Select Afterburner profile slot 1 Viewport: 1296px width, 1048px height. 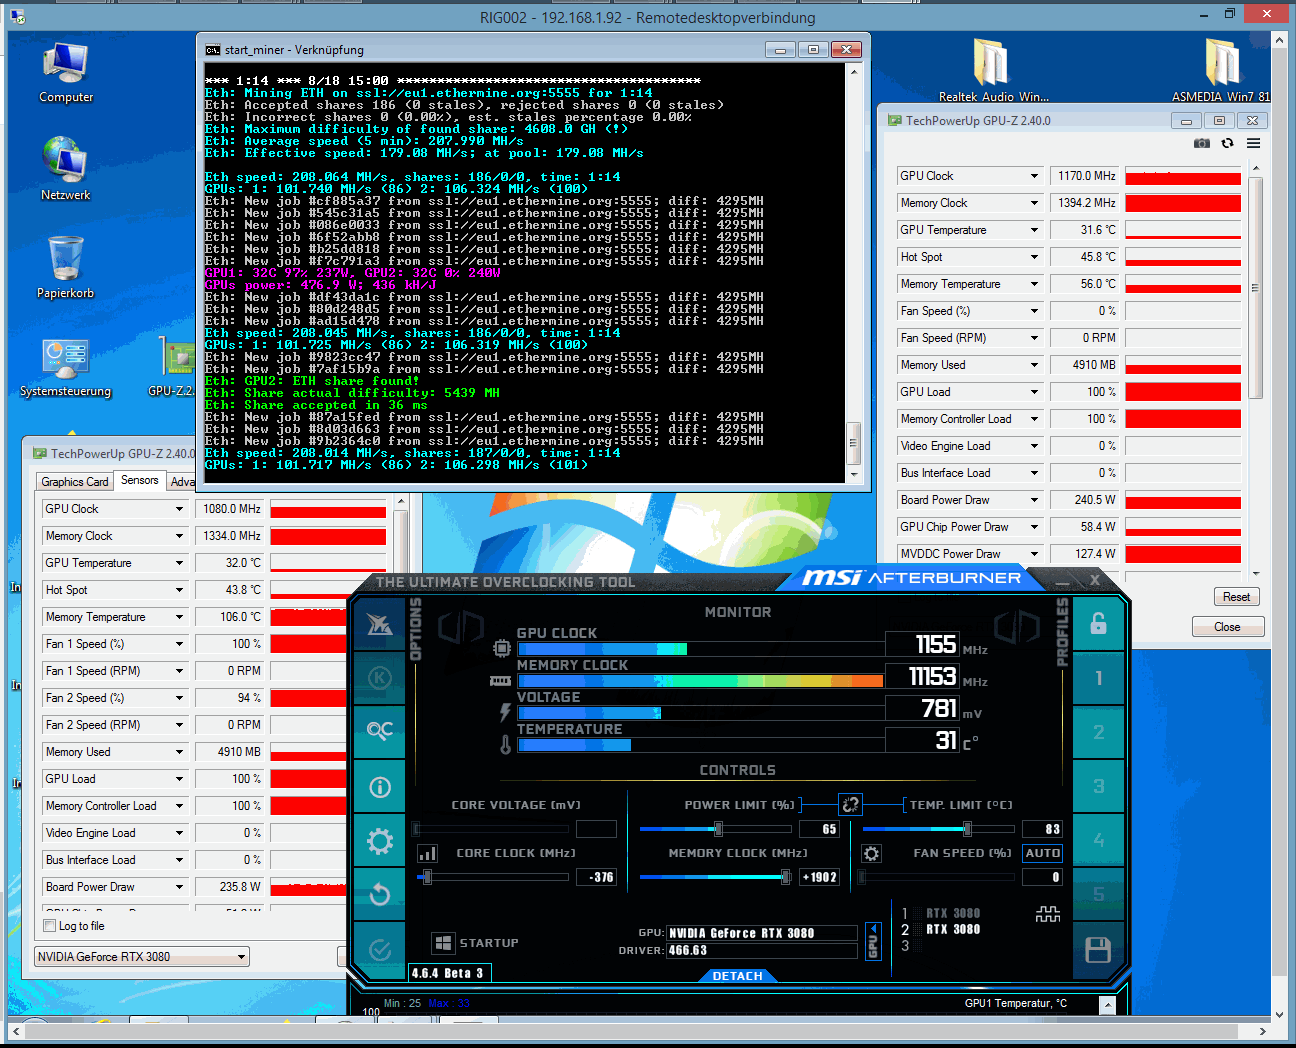[1098, 678]
